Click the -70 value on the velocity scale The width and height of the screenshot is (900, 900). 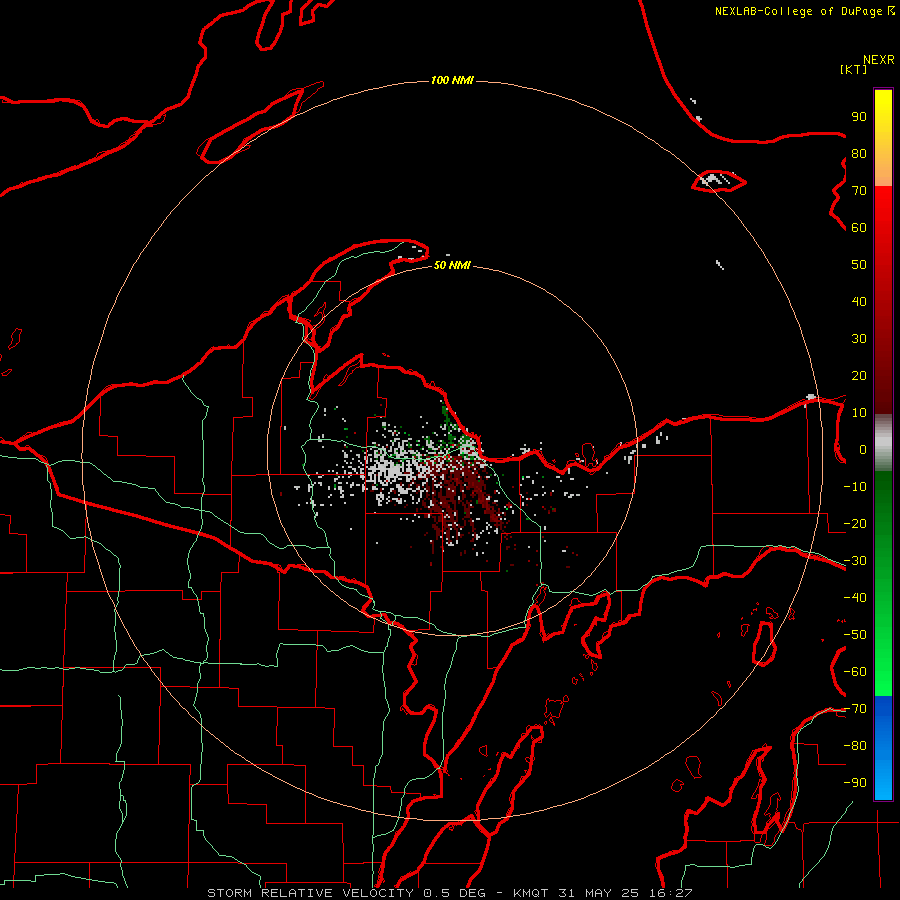[x=855, y=709]
